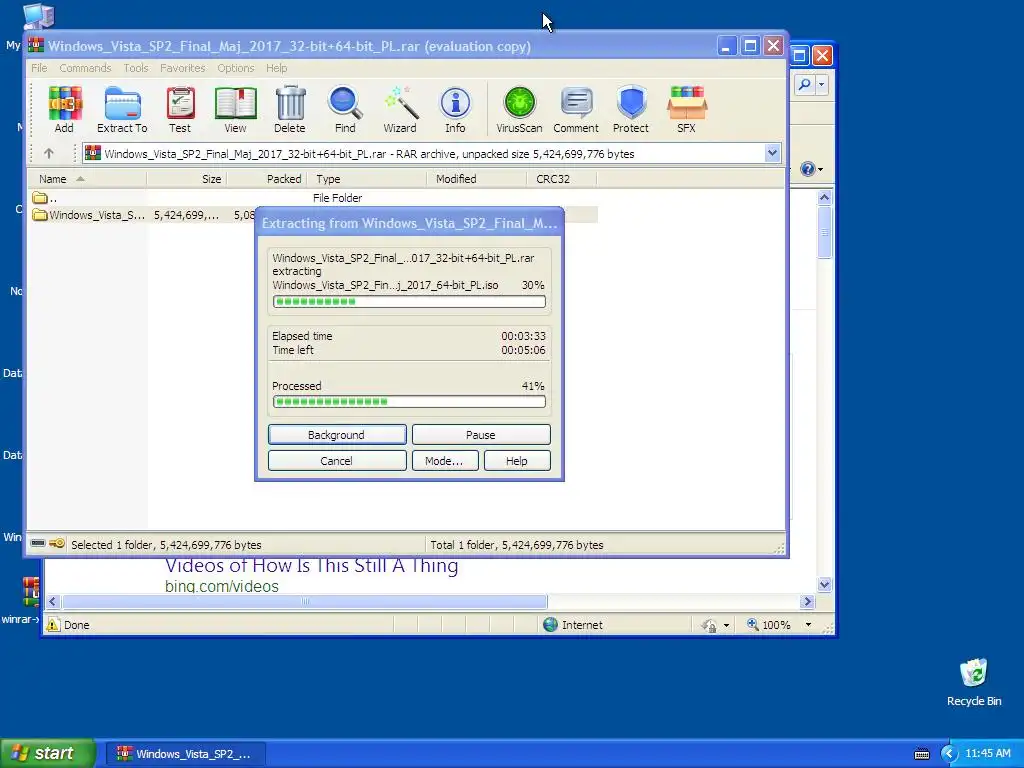Open the Help menu in WinRAR
This screenshot has height=768, width=1024.
coord(276,68)
